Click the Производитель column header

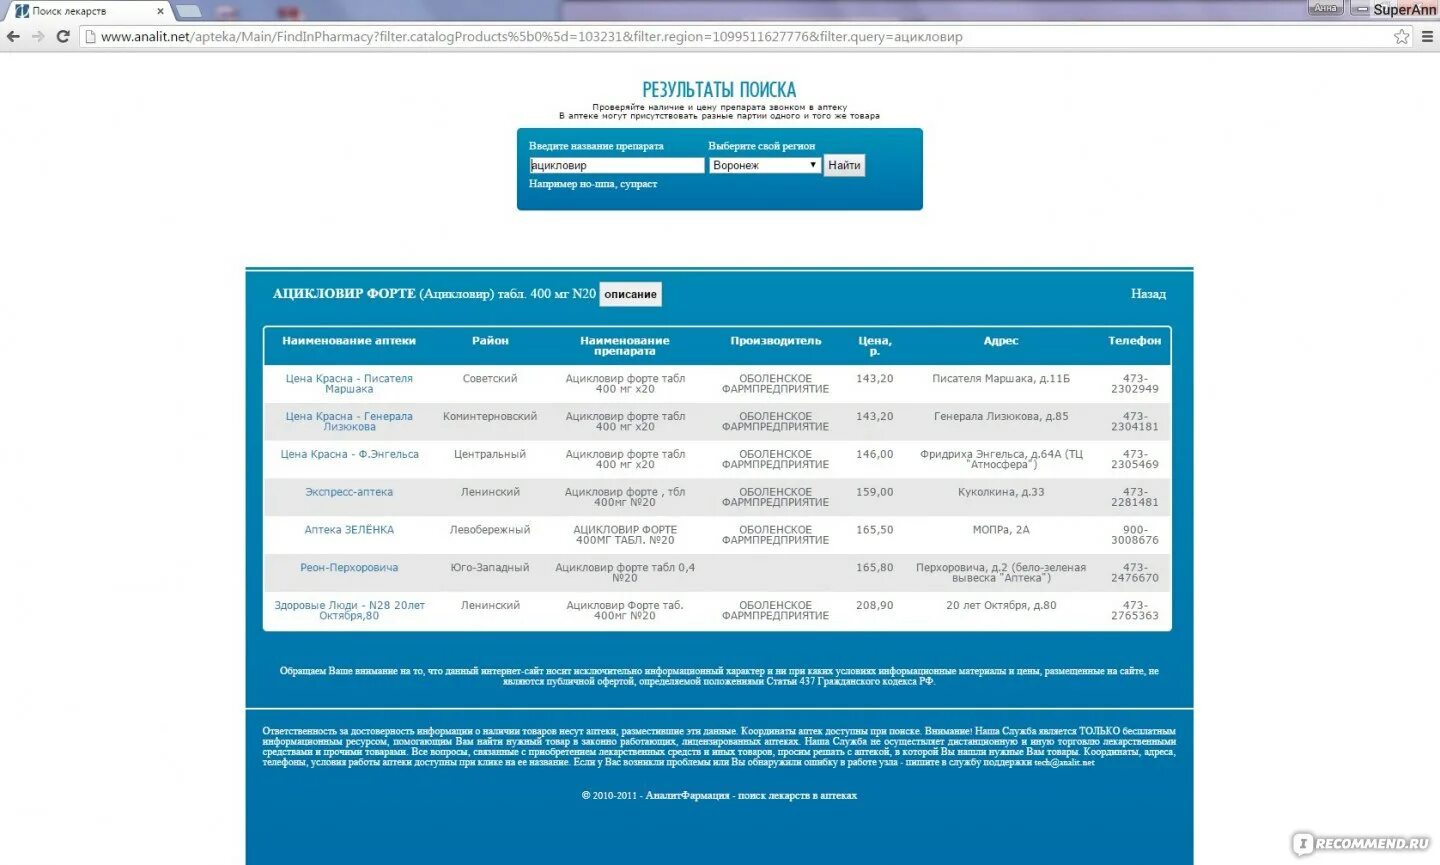pos(776,341)
